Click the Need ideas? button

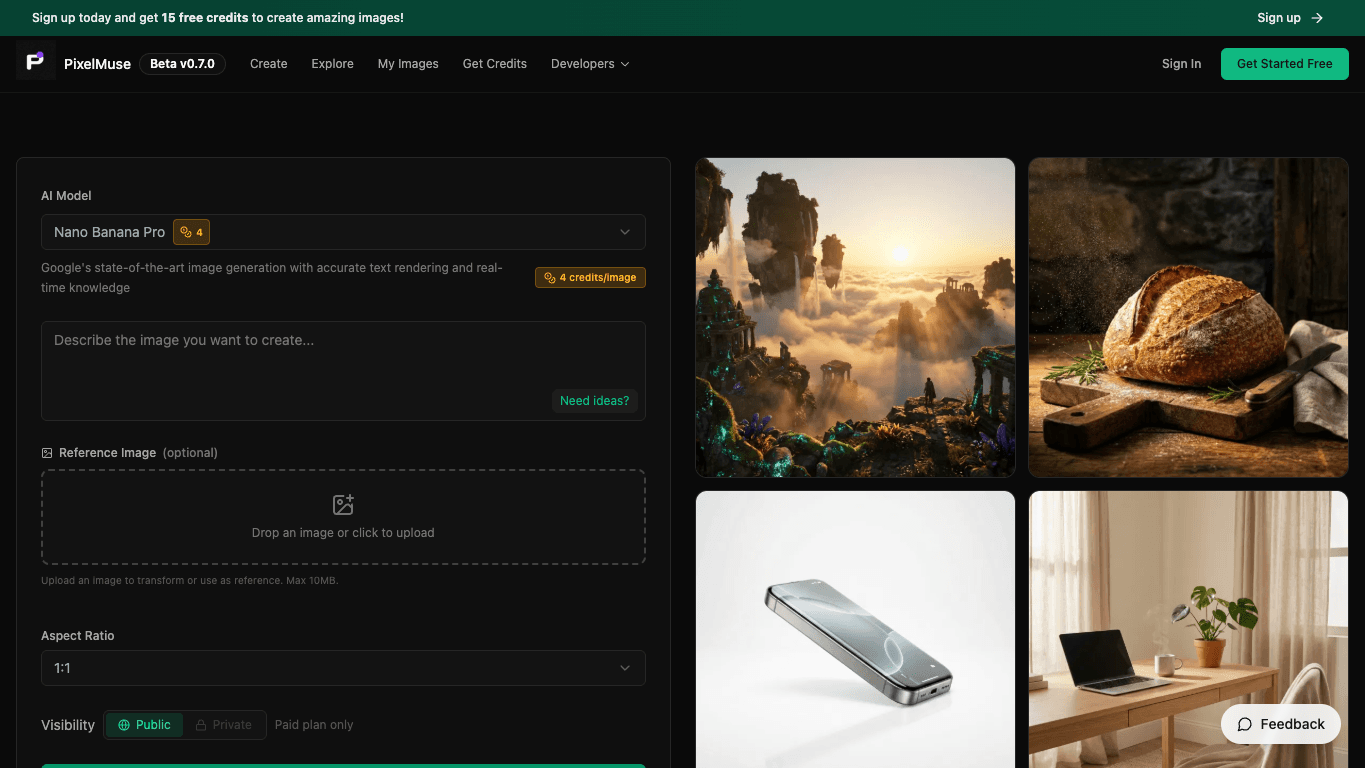point(594,401)
